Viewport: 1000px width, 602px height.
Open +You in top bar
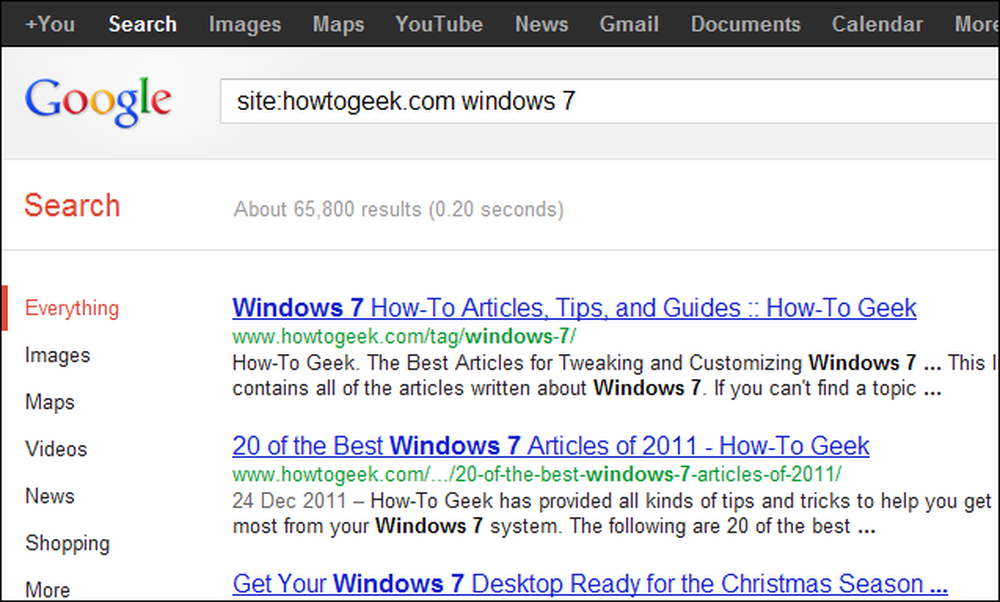pyautogui.click(x=50, y=24)
